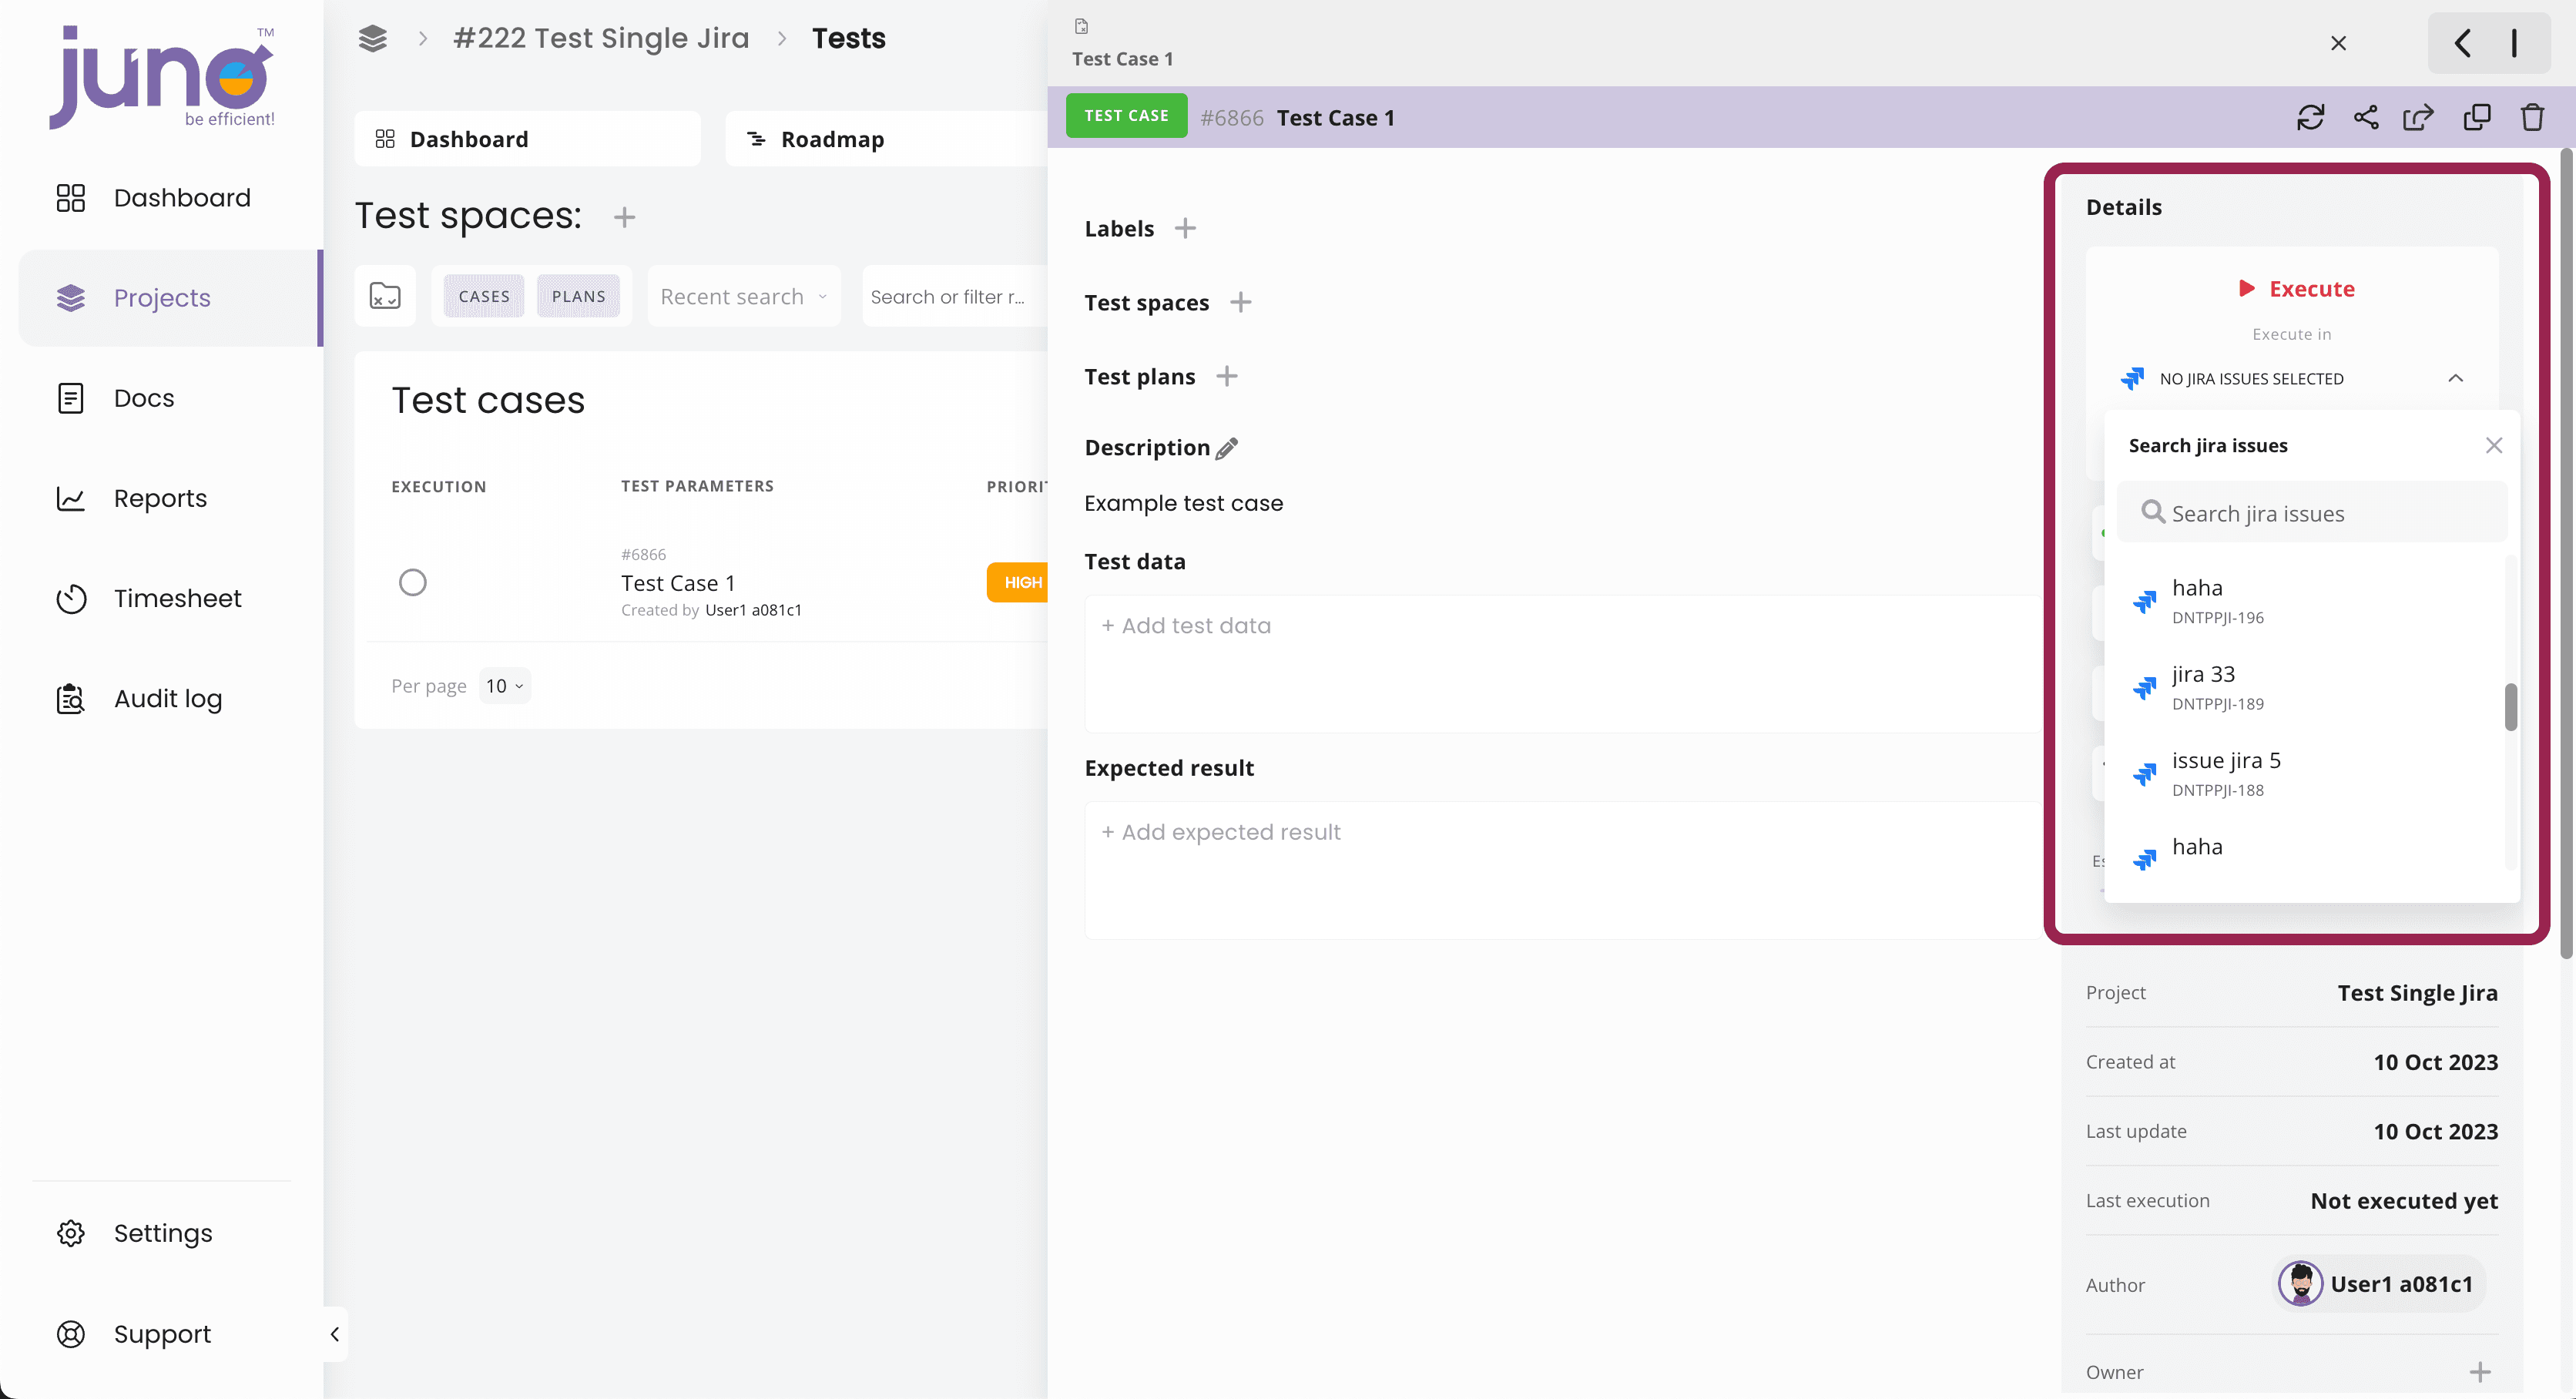
Task: Toggle the CASES filter chip
Action: click(x=484, y=296)
